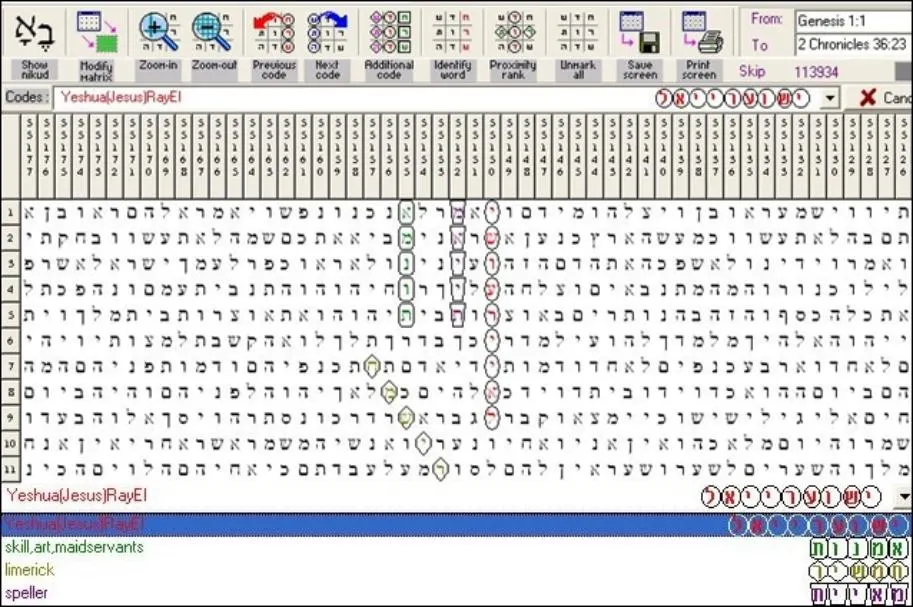Click matrix row number 9 header
The image size is (913, 607).
(x=10, y=417)
